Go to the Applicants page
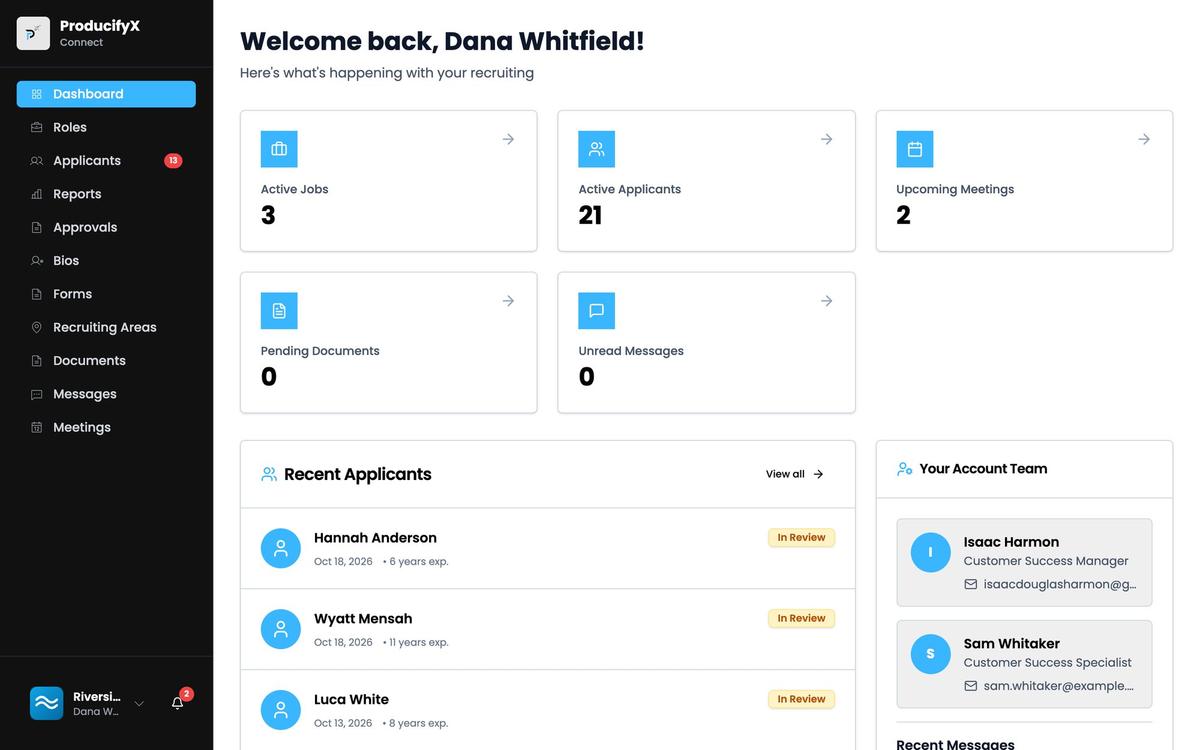 (x=106, y=160)
